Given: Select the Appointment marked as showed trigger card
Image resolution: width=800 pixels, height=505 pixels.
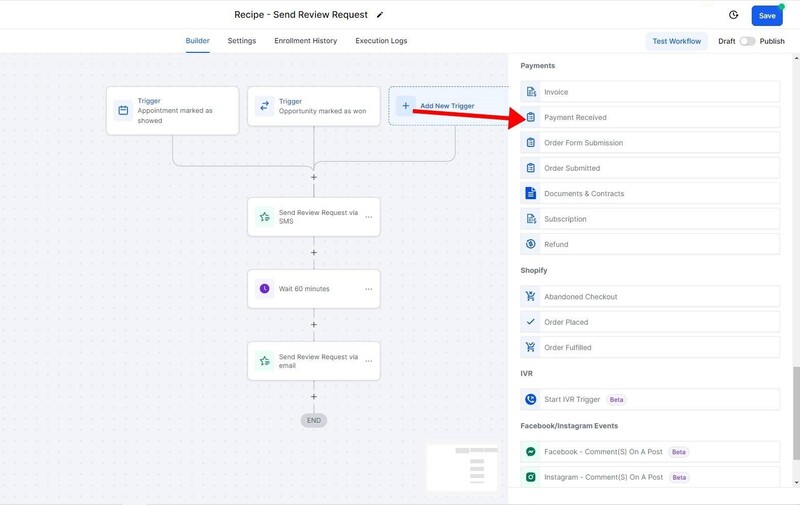Looking at the screenshot, I should click(172, 111).
